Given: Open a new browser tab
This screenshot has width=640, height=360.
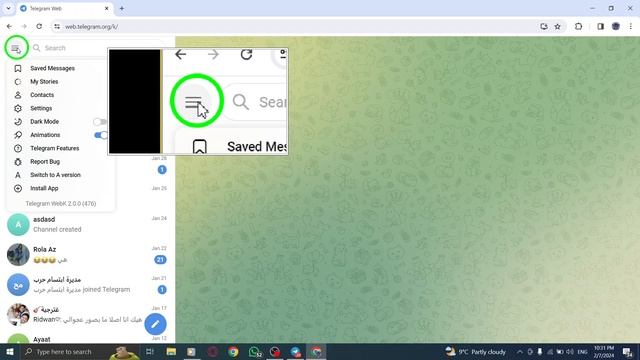Looking at the screenshot, I should (x=122, y=8).
